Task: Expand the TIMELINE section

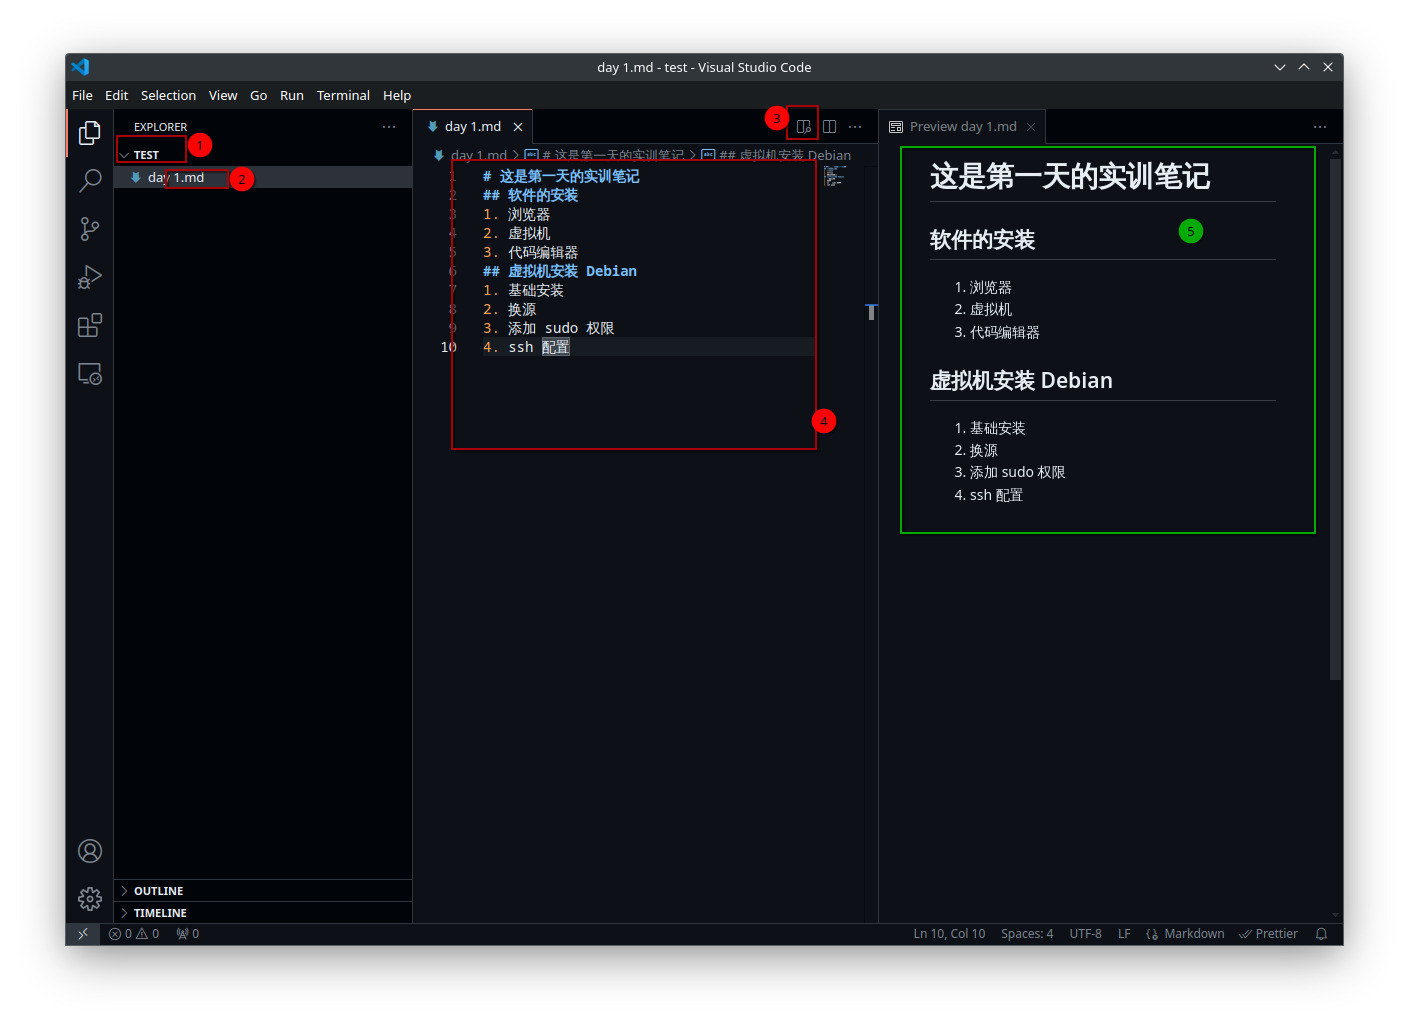Action: click(x=263, y=913)
